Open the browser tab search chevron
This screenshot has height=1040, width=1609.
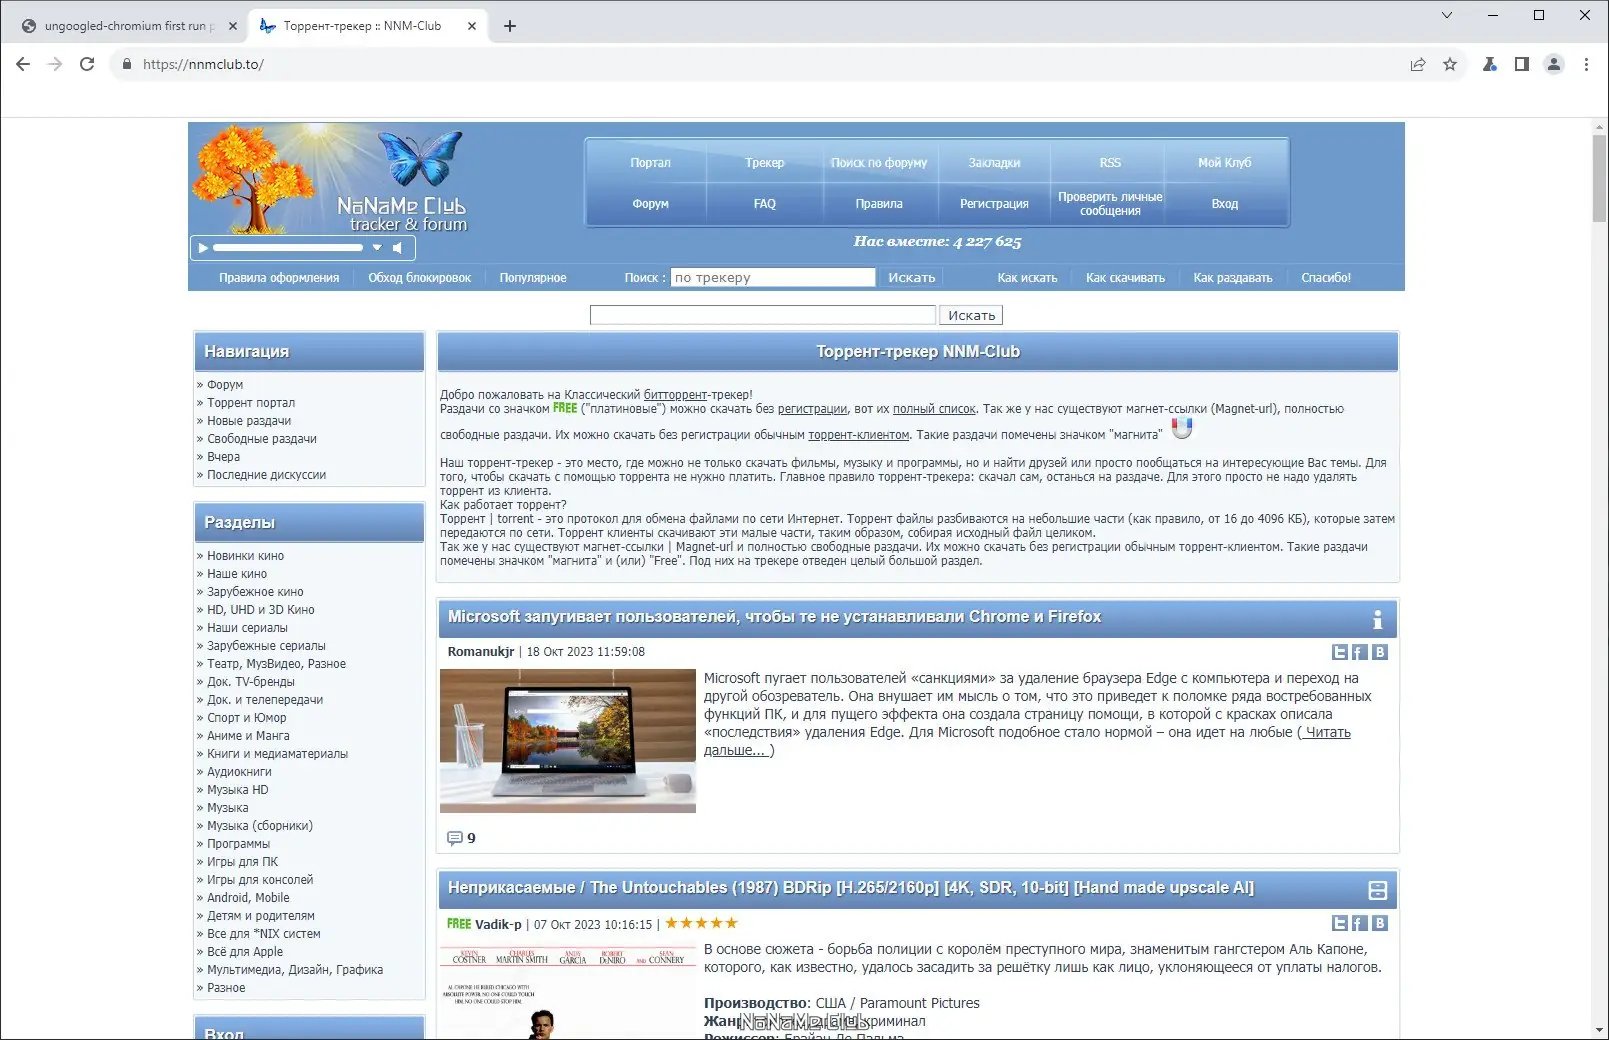[1447, 15]
